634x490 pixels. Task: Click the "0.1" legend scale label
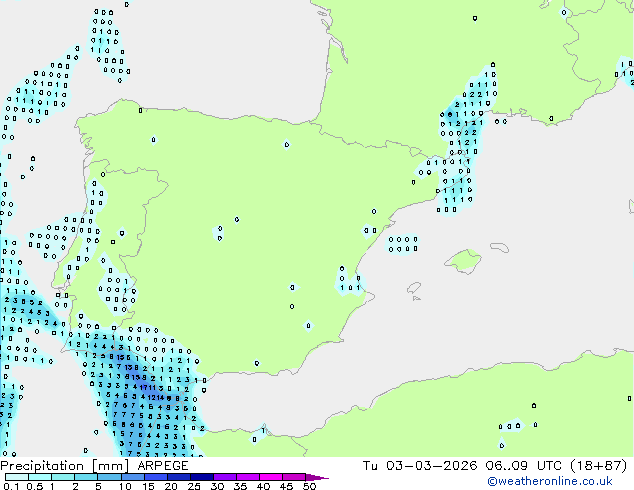pyautogui.click(x=11, y=486)
